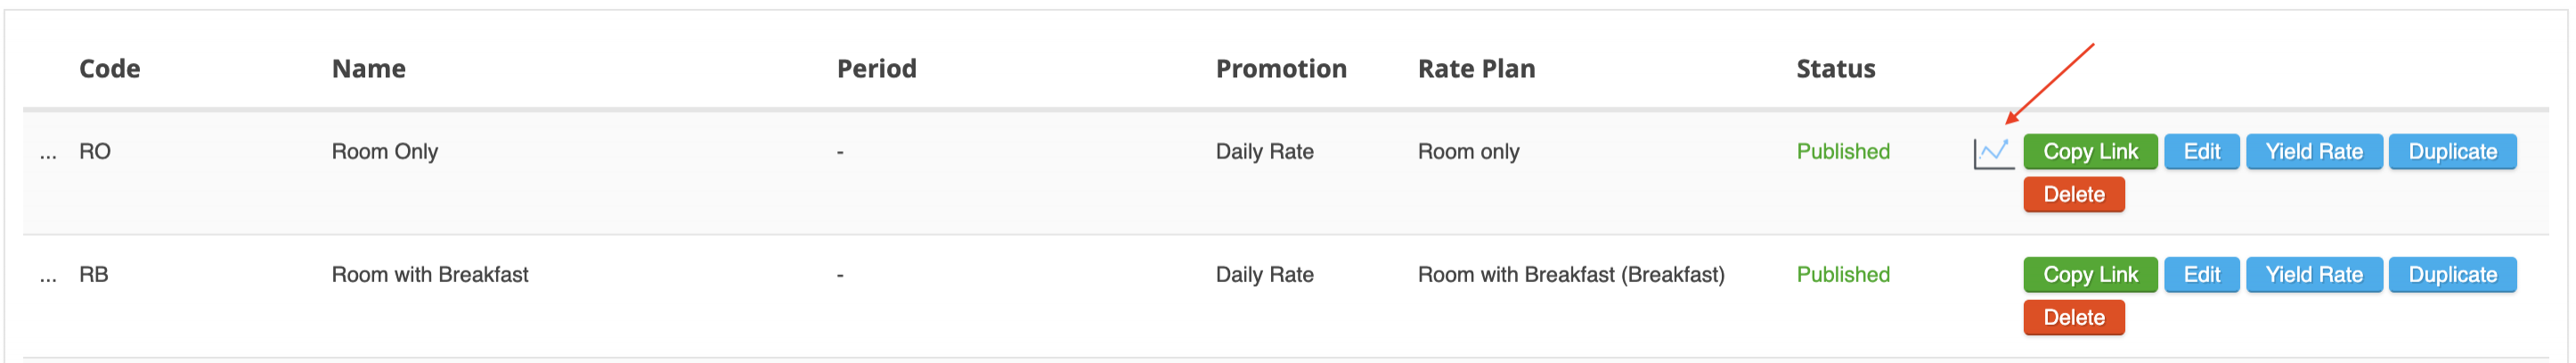Open Yield Rate for Room Only
The height and width of the screenshot is (363, 2576).
pyautogui.click(x=2313, y=152)
